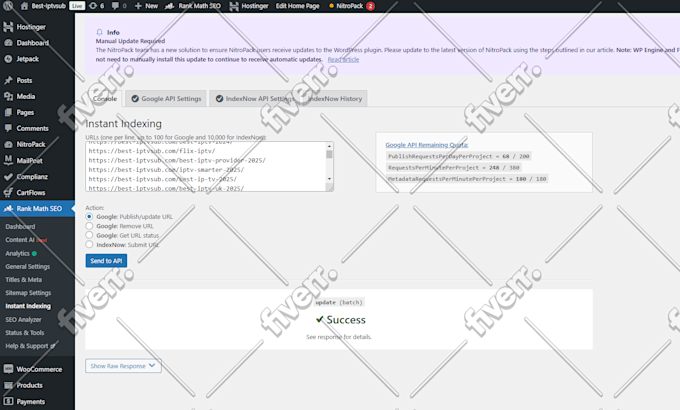Screen dimensions: 680x410
Task: Open SEO Analyzer submenu item
Action: 23,319
